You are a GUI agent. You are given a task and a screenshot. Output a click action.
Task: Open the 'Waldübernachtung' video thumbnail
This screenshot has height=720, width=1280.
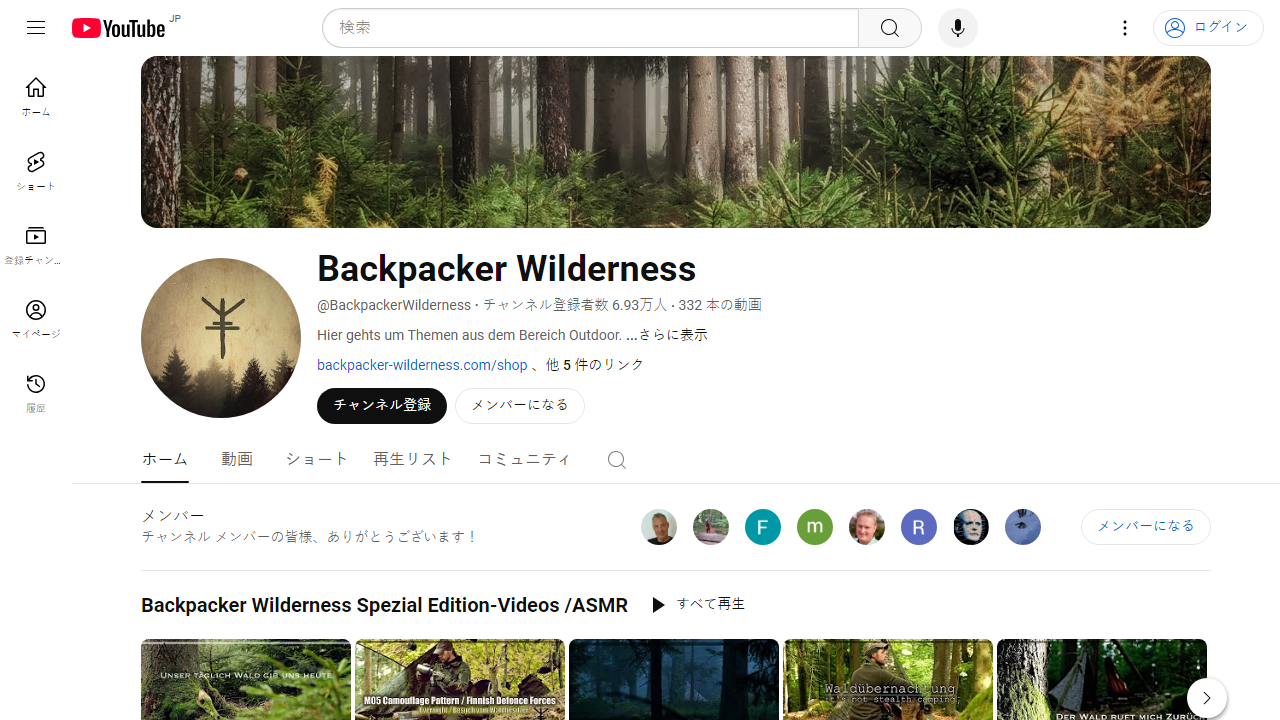[888, 679]
